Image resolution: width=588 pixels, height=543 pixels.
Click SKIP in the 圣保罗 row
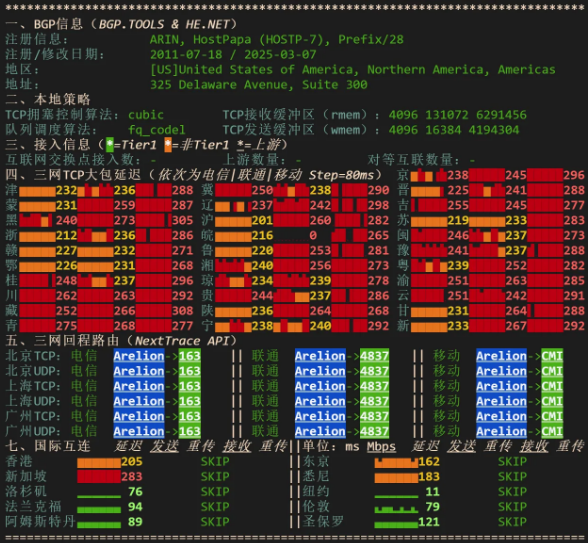(512, 521)
